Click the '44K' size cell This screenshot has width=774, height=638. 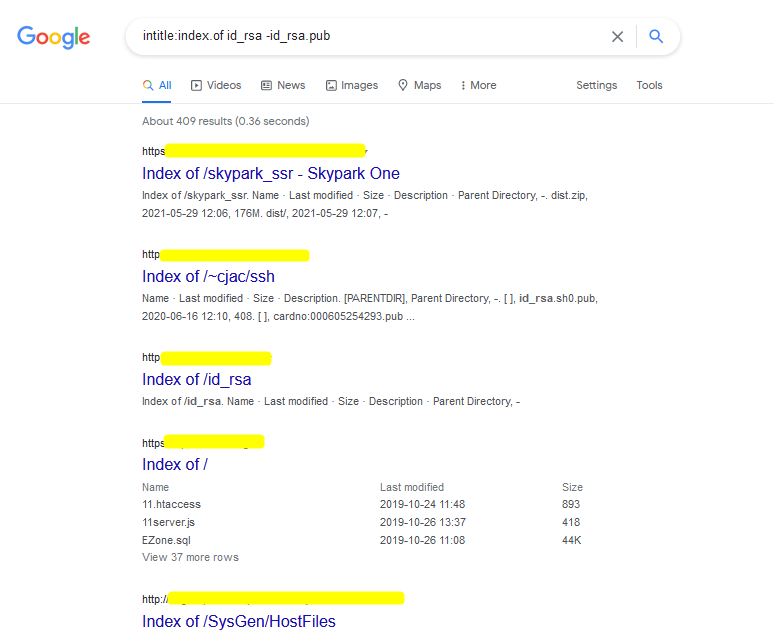[572, 540]
